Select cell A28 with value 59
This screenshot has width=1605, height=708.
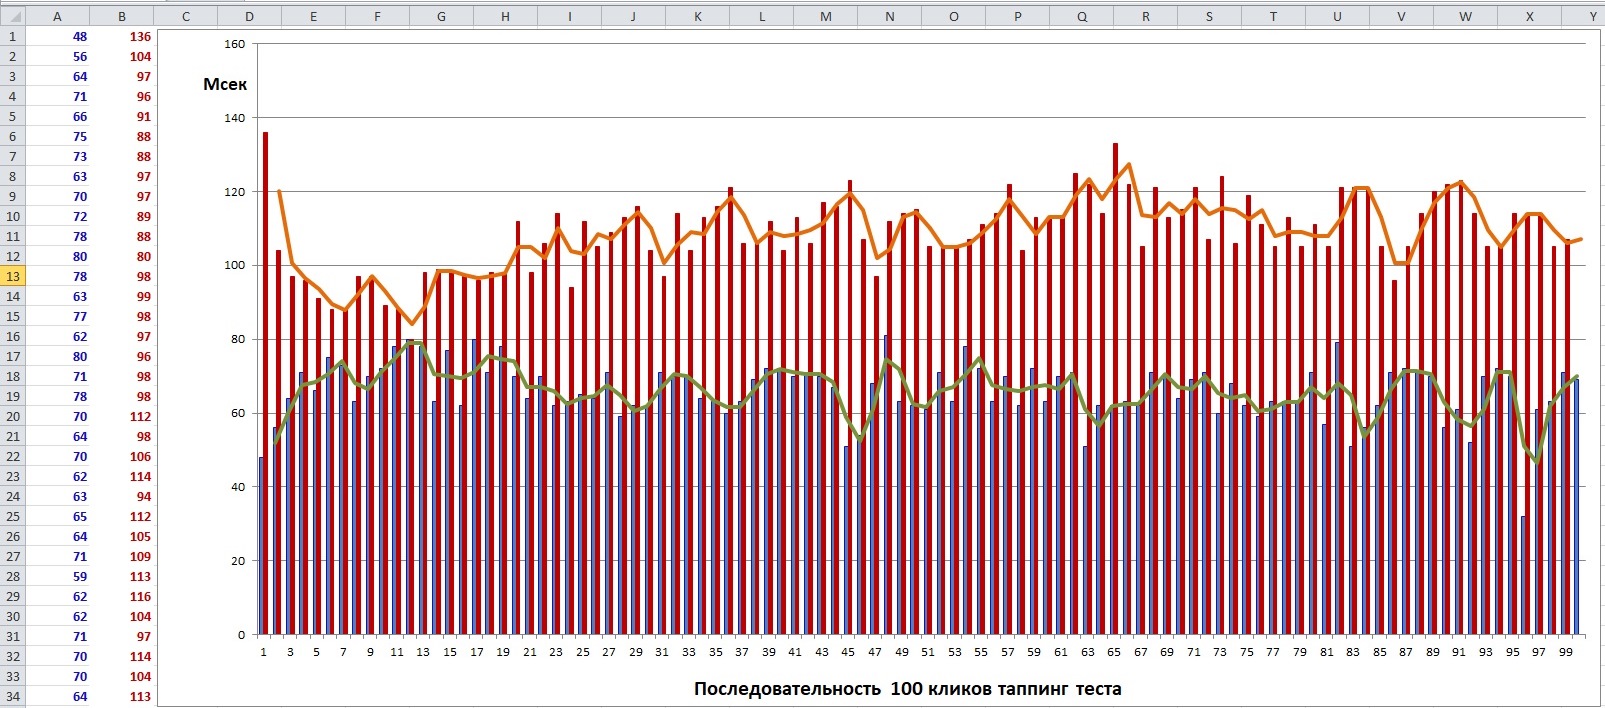[57, 576]
